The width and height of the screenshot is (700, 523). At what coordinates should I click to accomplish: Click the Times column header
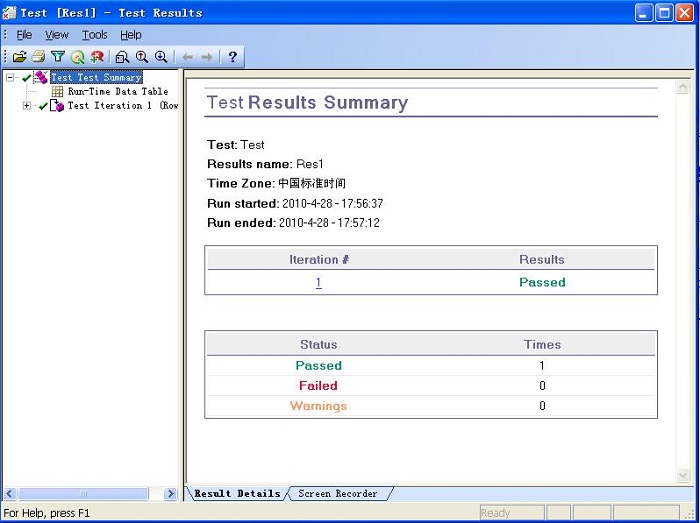point(542,345)
